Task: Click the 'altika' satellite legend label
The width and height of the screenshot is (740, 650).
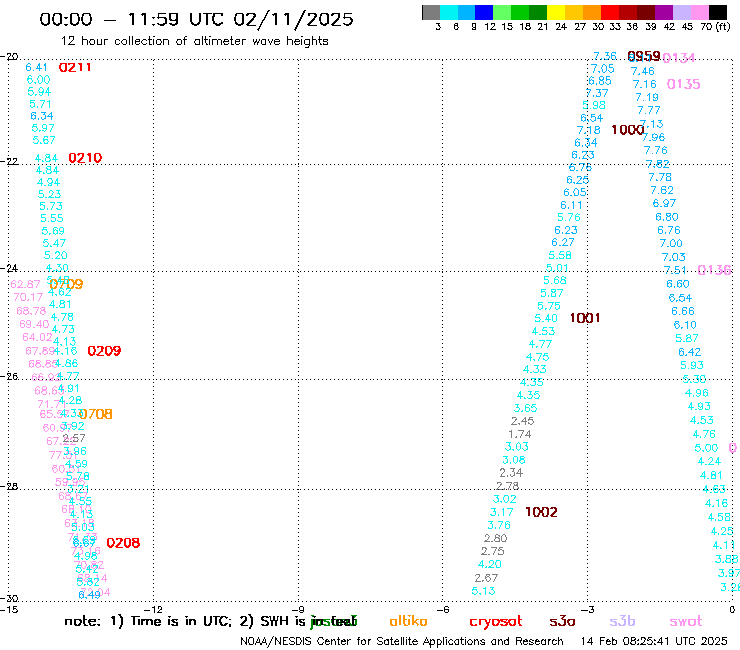Action: click(x=408, y=621)
